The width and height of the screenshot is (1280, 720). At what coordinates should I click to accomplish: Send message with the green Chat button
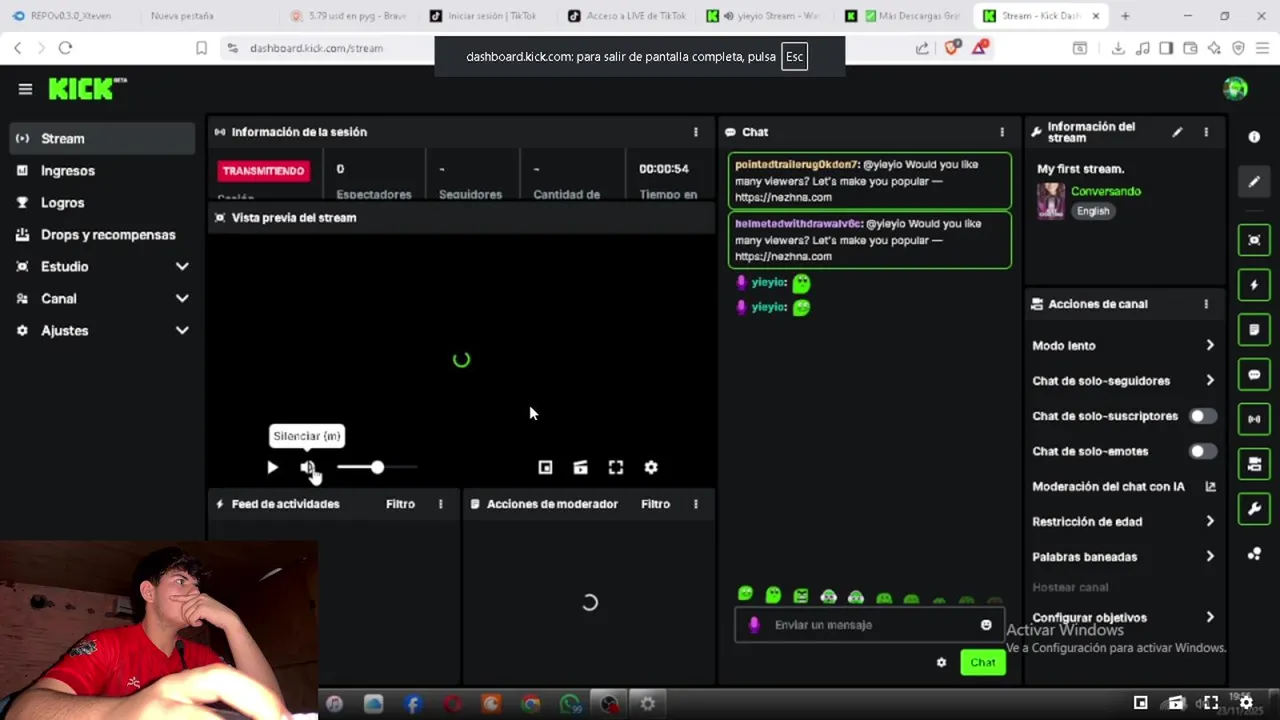[983, 662]
